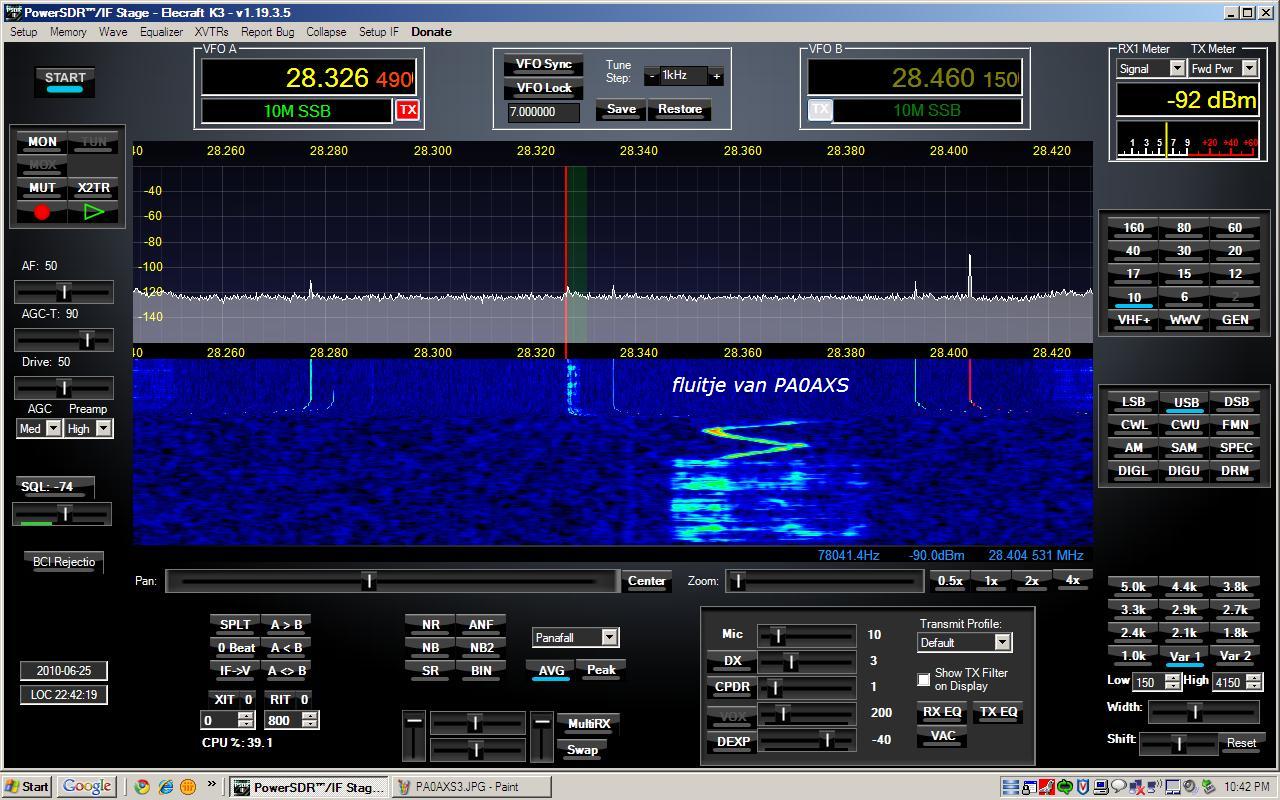Click the BCI Rejection button
Viewport: 1280px width, 800px height.
tap(64, 562)
